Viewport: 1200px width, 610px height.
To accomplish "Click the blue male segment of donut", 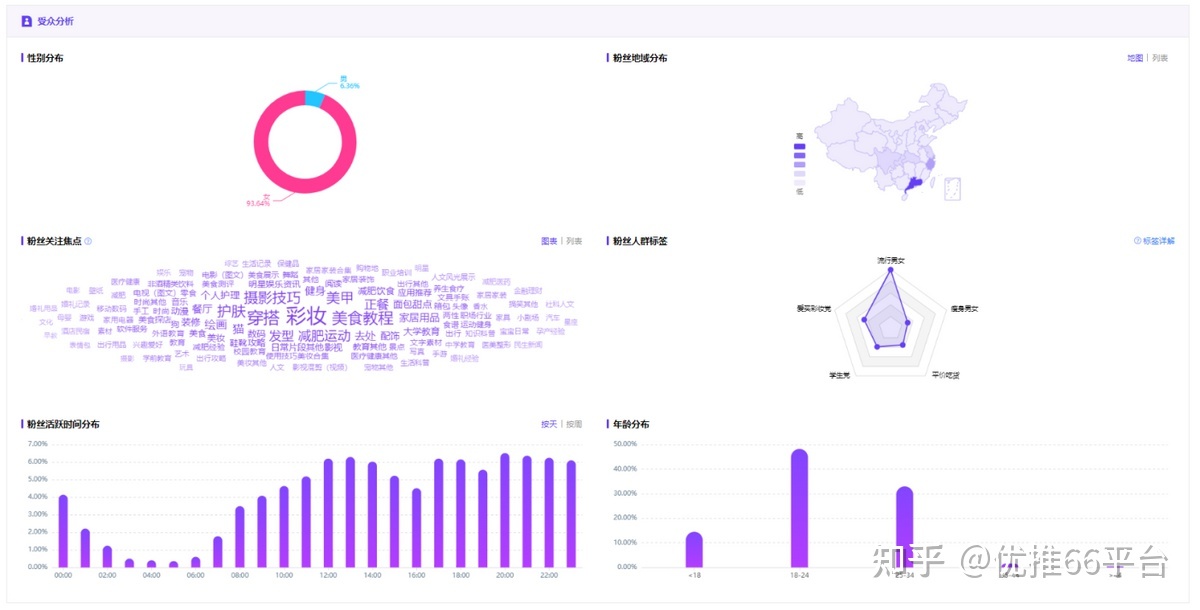I will [x=315, y=99].
